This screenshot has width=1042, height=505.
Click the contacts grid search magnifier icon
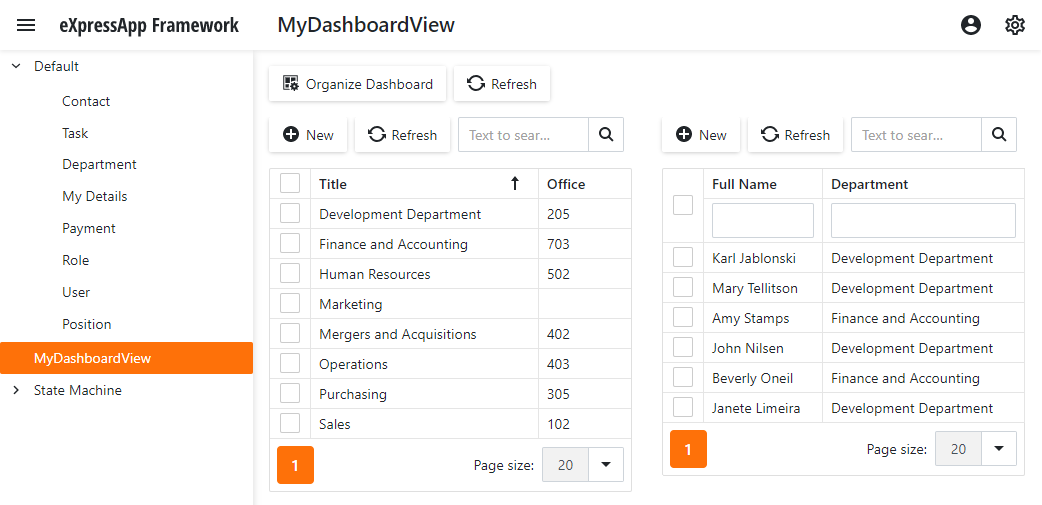coord(999,135)
